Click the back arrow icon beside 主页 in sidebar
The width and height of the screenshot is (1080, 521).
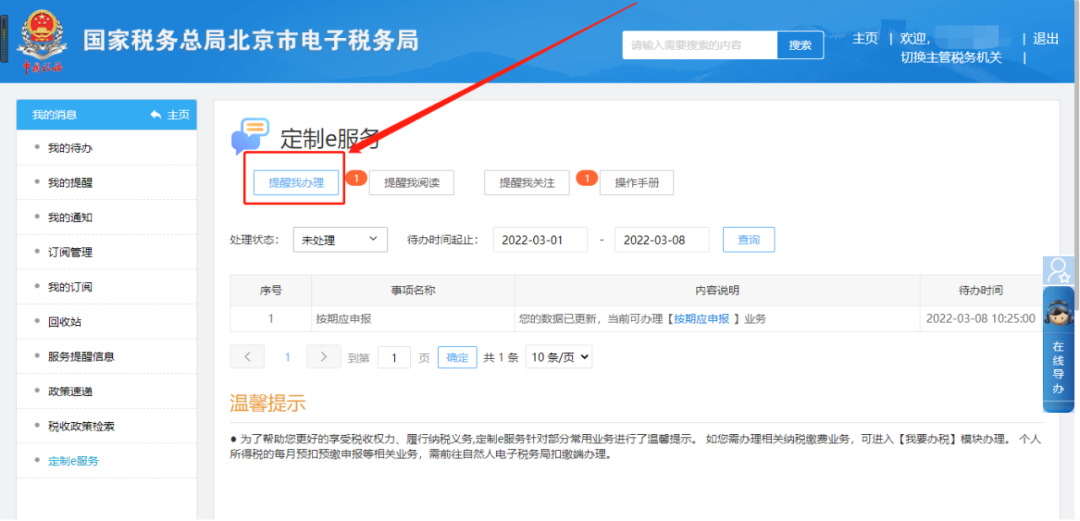tap(156, 115)
